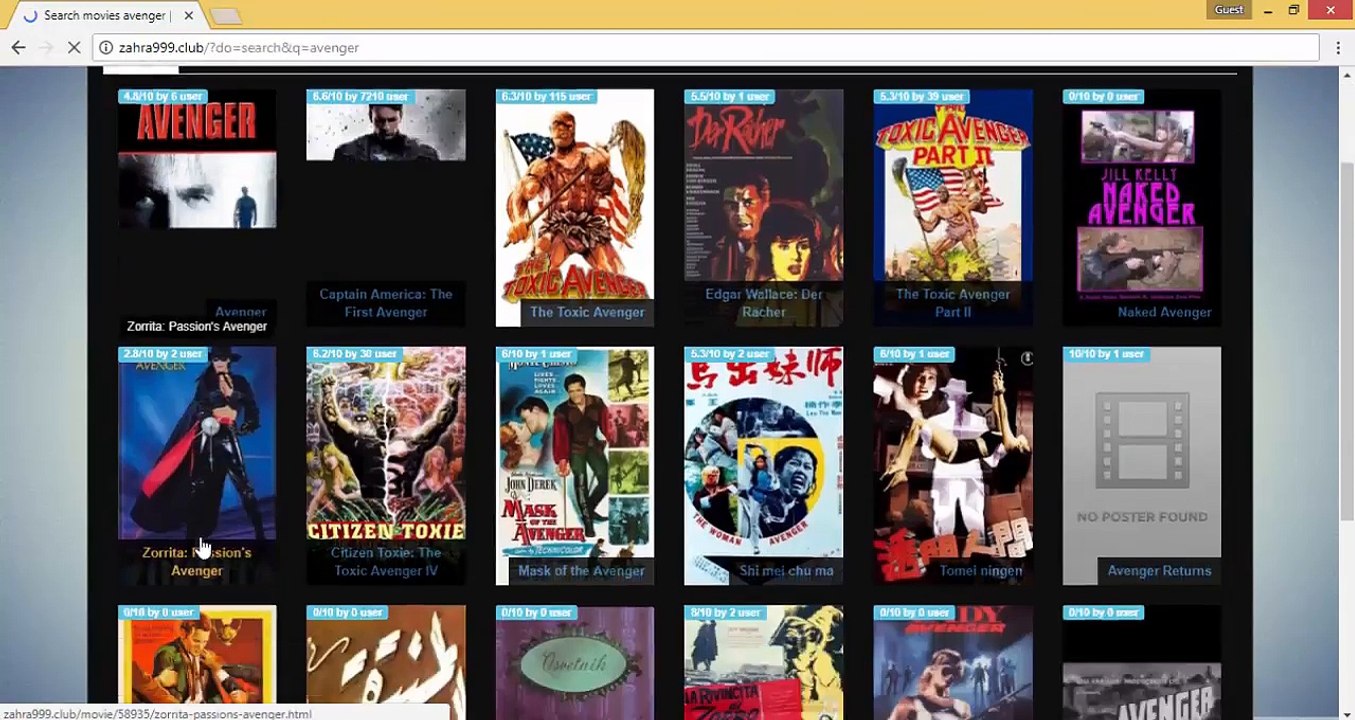The width and height of the screenshot is (1355, 720).
Task: Open the Naked Avenger poster
Action: tap(1142, 207)
